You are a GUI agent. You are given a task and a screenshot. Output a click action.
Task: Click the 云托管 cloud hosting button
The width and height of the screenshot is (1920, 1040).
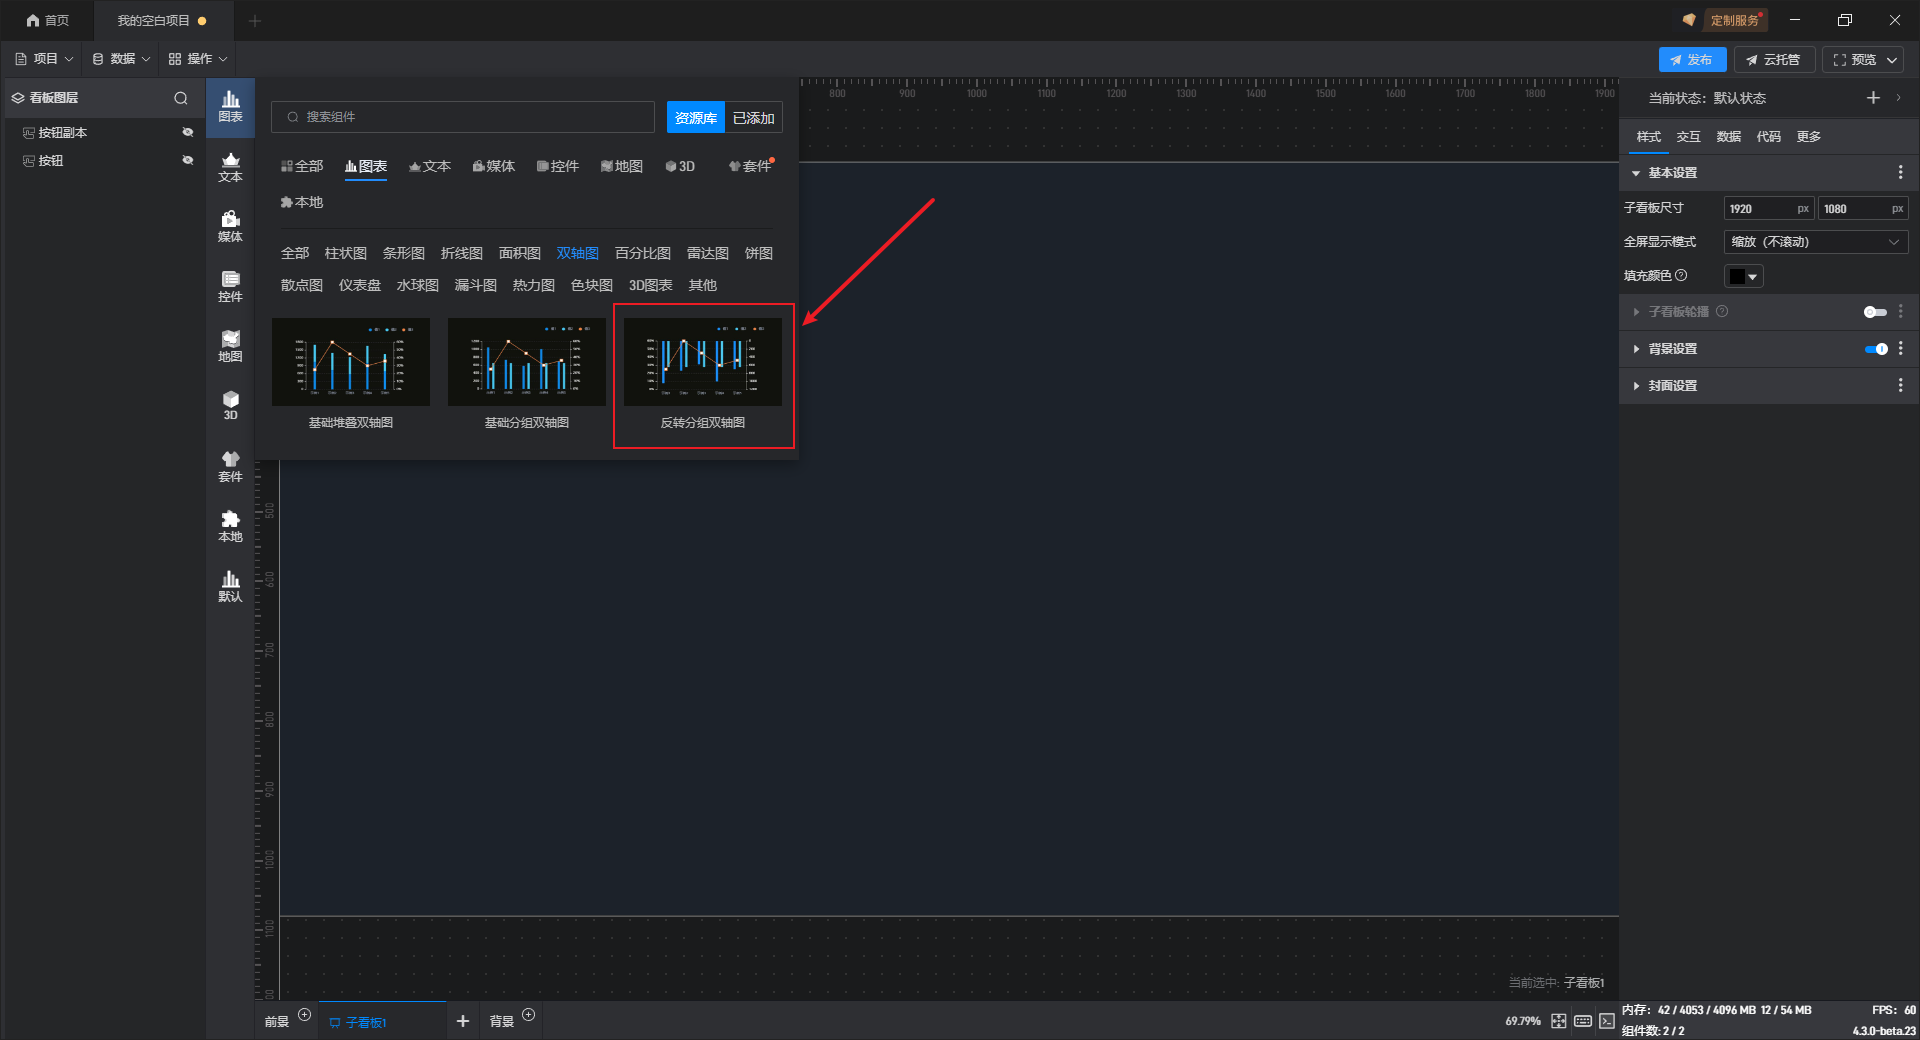click(1774, 60)
